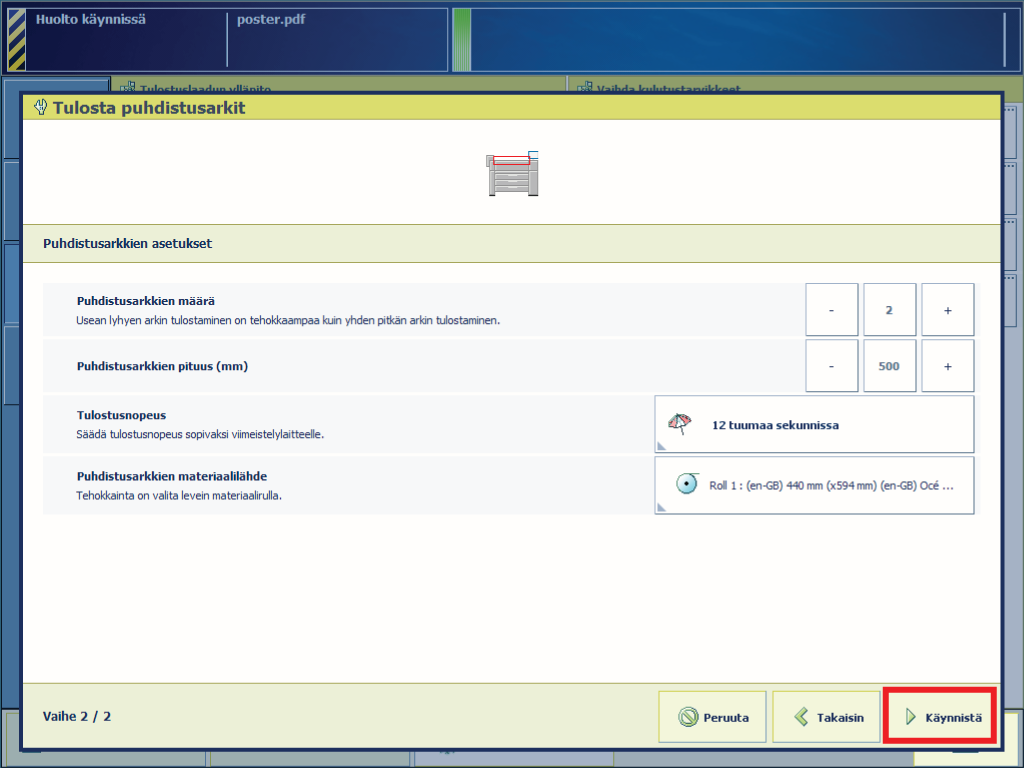Click the green Takaisin back arrow icon

coord(801,717)
